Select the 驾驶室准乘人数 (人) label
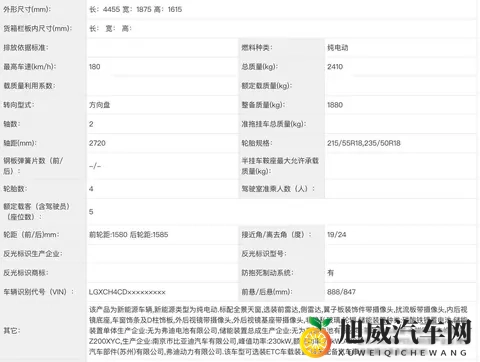 tap(278, 189)
